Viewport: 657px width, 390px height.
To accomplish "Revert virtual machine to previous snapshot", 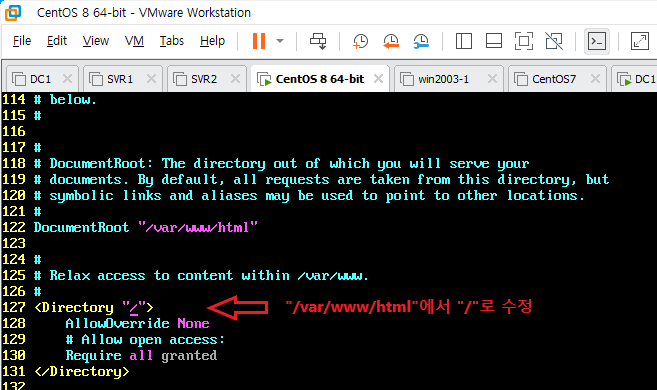I will [x=391, y=41].
